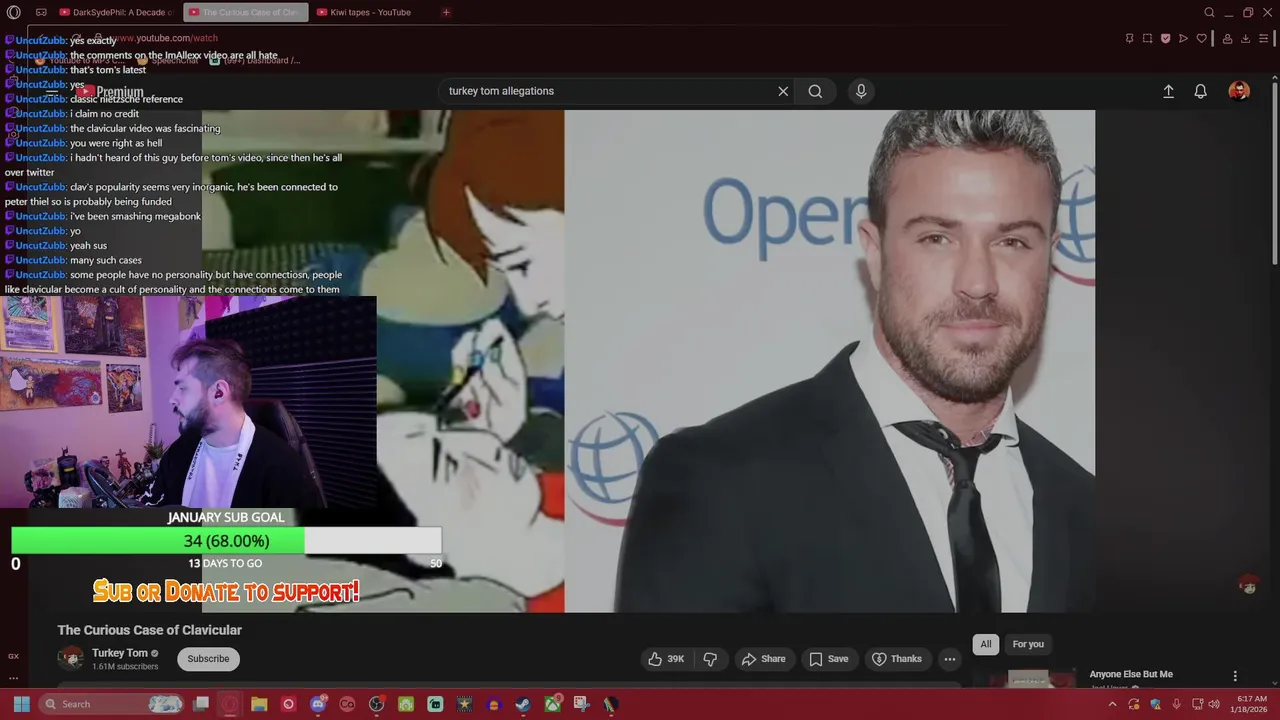Like the video with 39K thumbs up

click(x=666, y=659)
